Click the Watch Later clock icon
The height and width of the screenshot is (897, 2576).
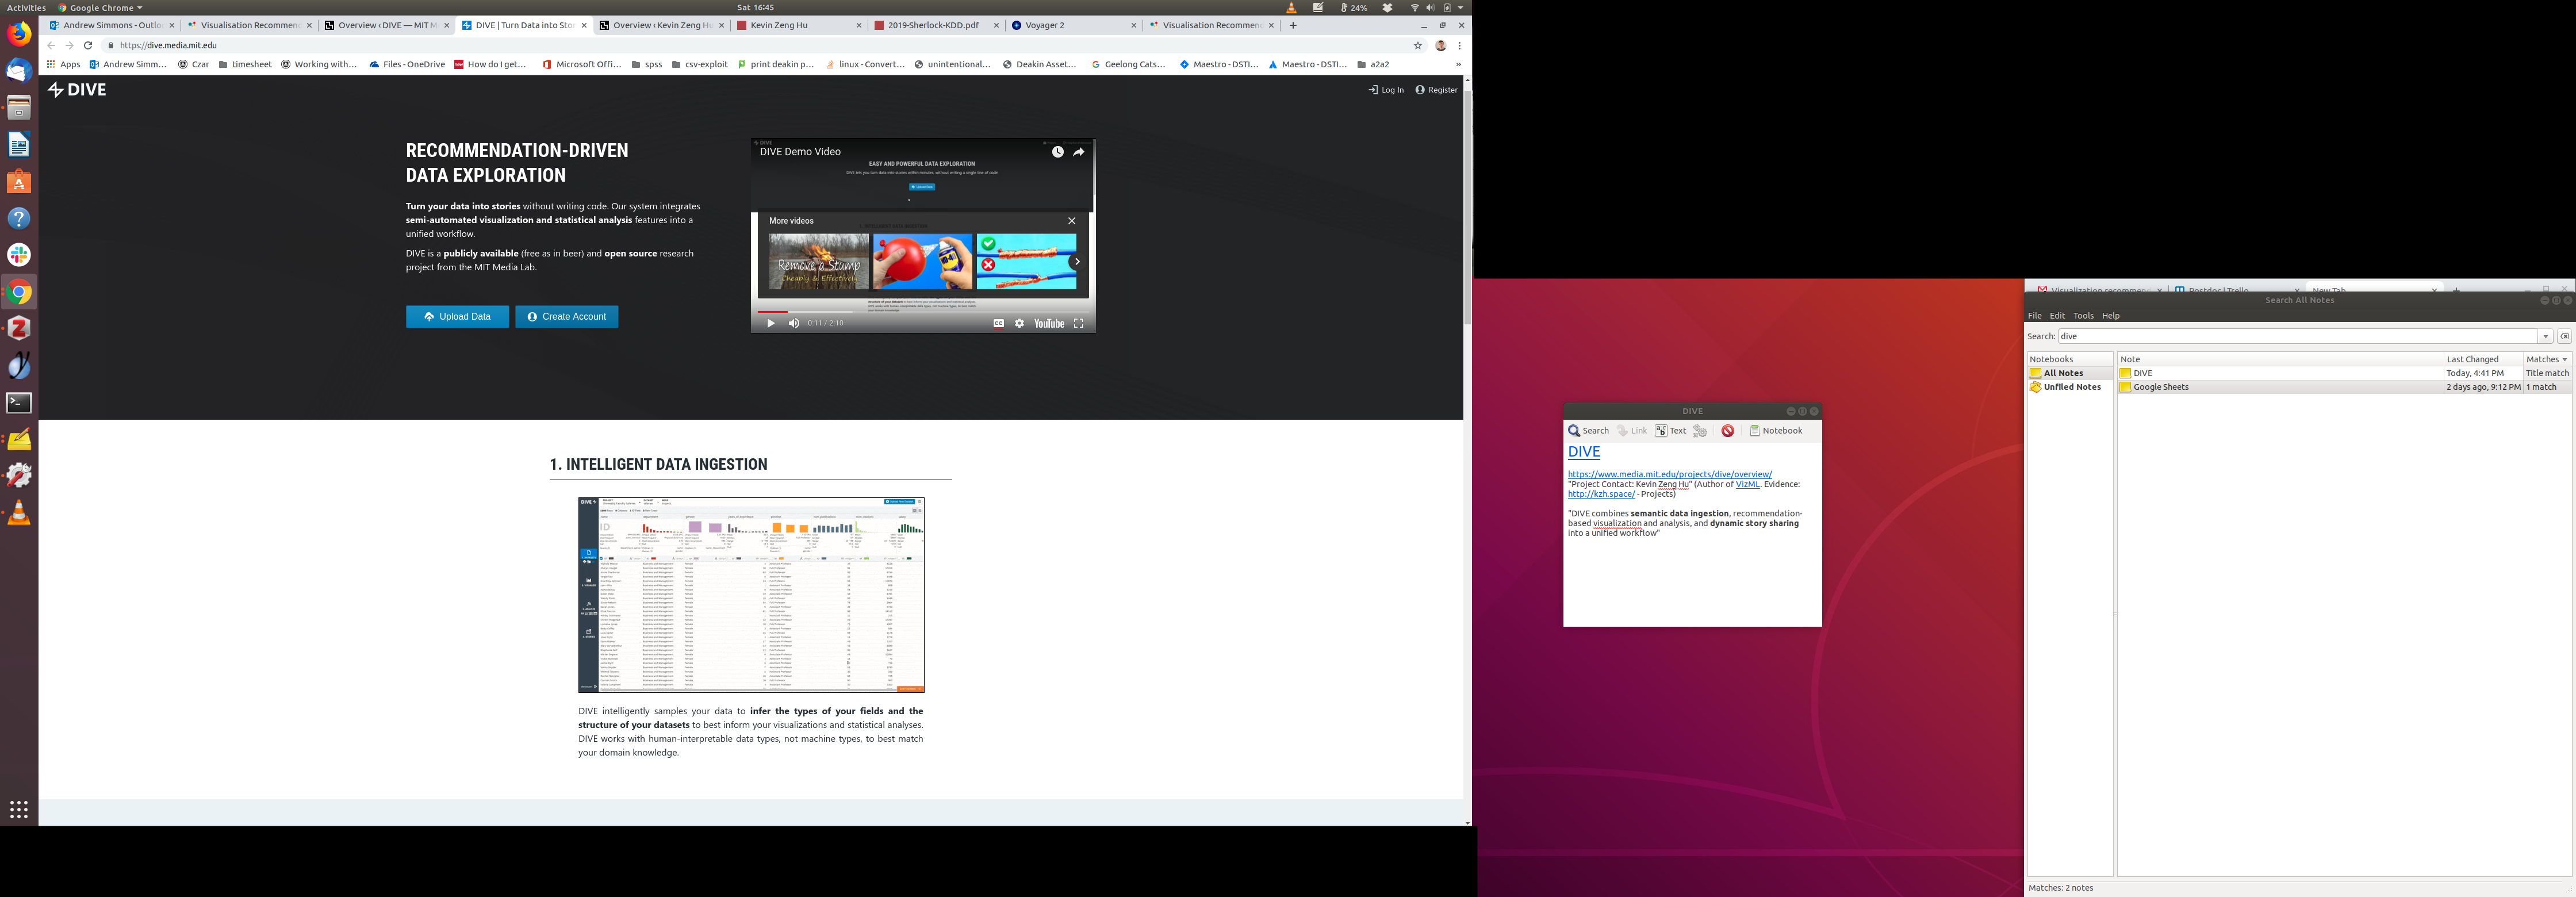coord(1057,152)
